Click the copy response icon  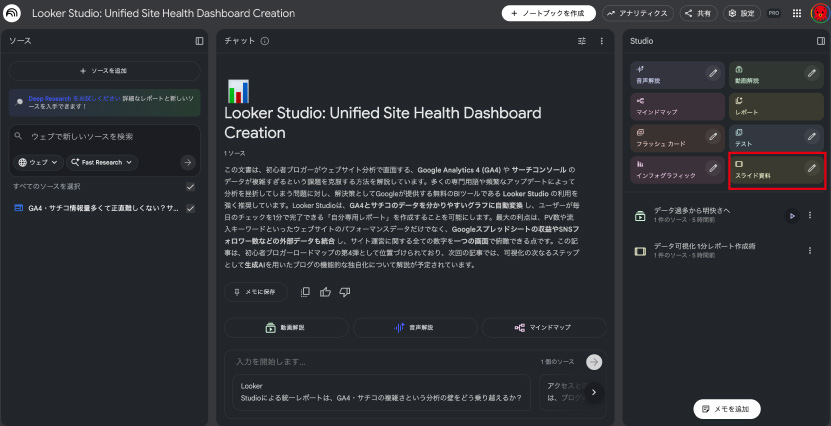click(306, 292)
